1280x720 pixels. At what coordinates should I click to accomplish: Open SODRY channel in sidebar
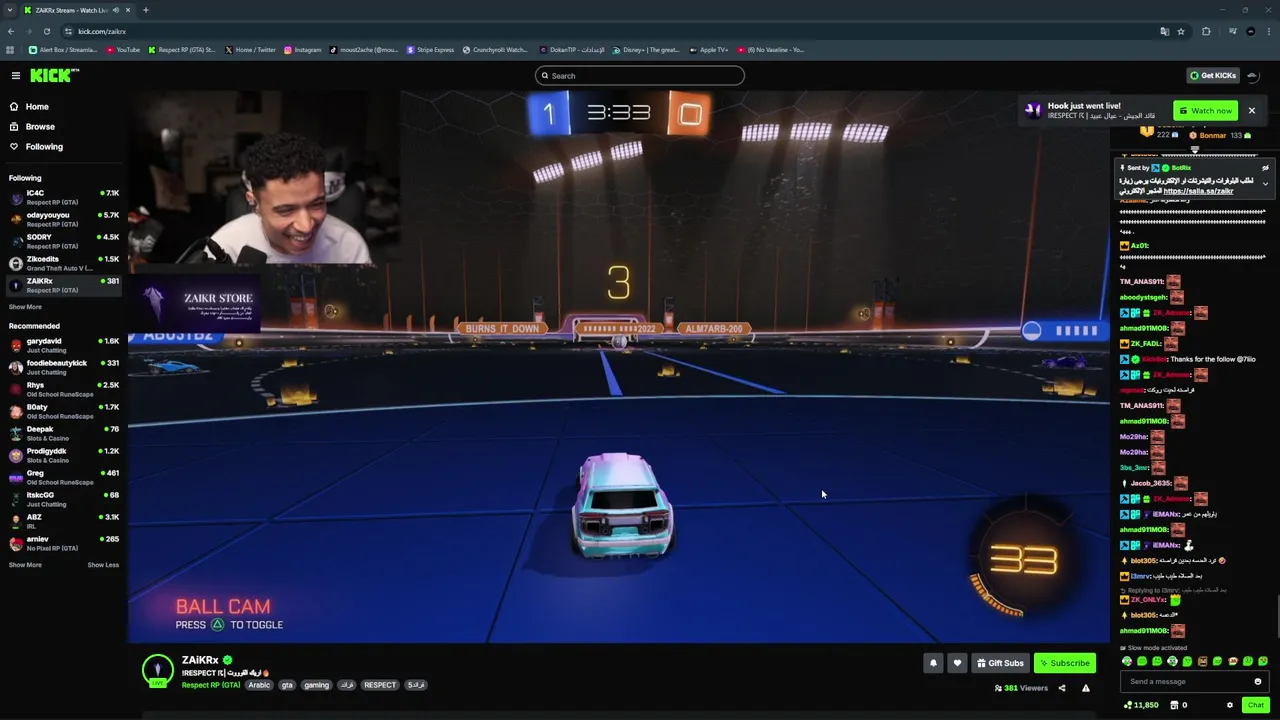click(62, 241)
